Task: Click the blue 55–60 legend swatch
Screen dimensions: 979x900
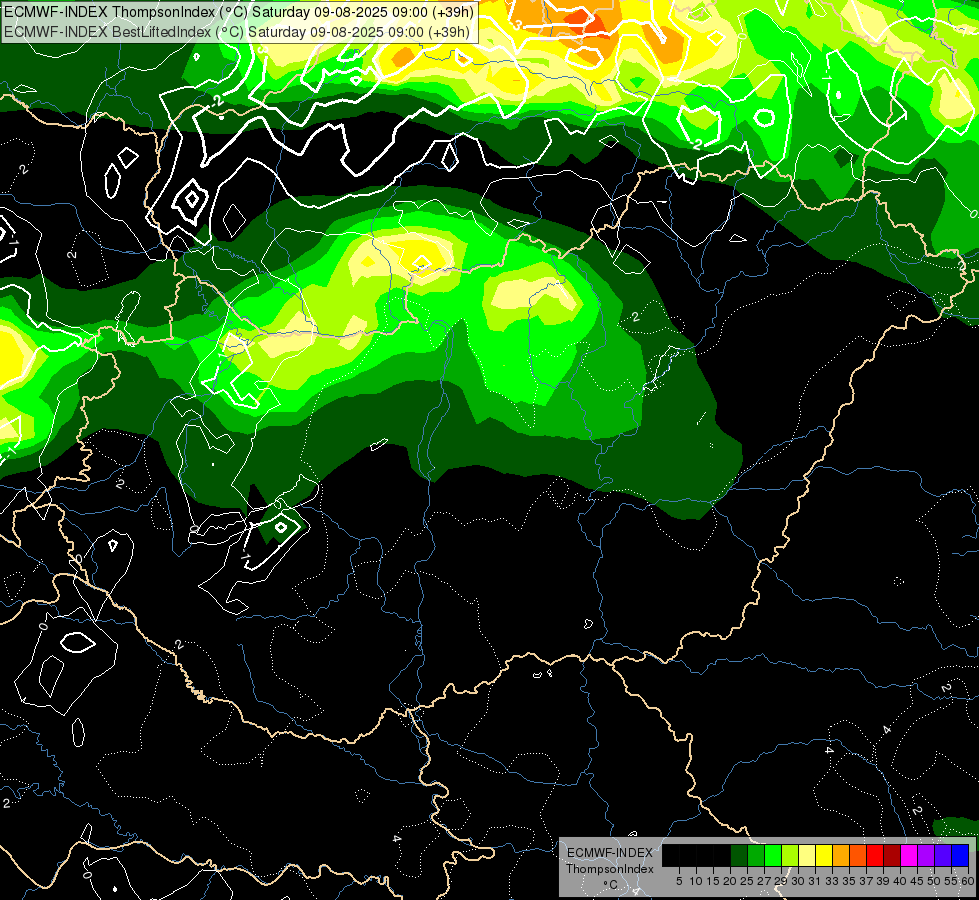Action: (x=960, y=855)
